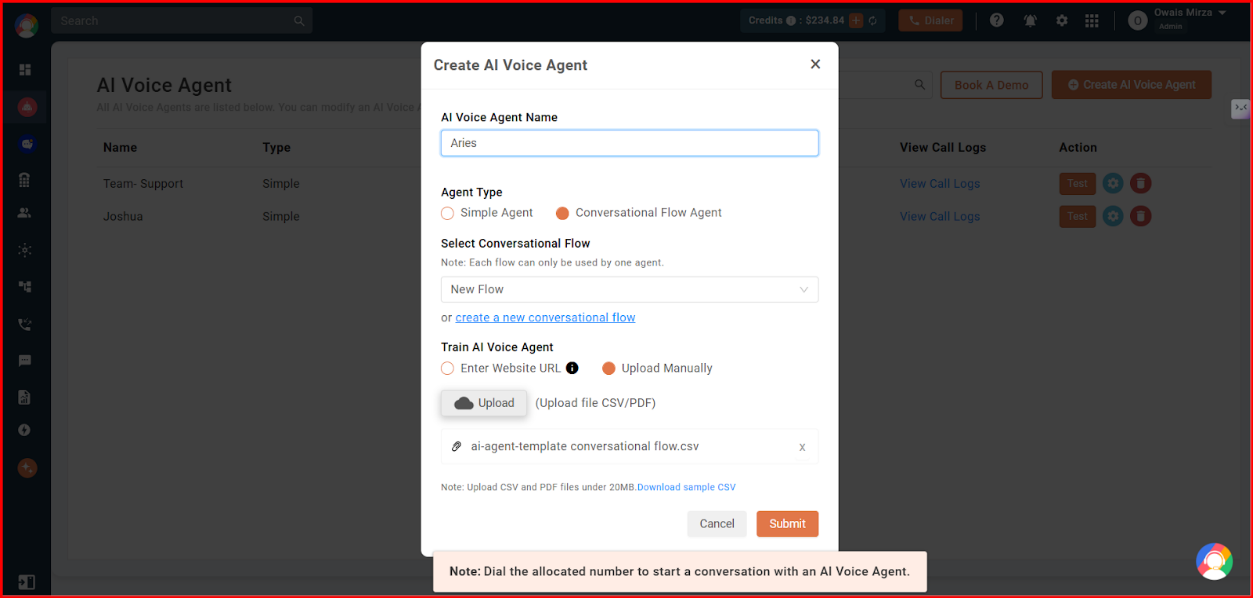This screenshot has width=1253, height=598.
Task: Click the Team- Support agent name
Action: [143, 184]
